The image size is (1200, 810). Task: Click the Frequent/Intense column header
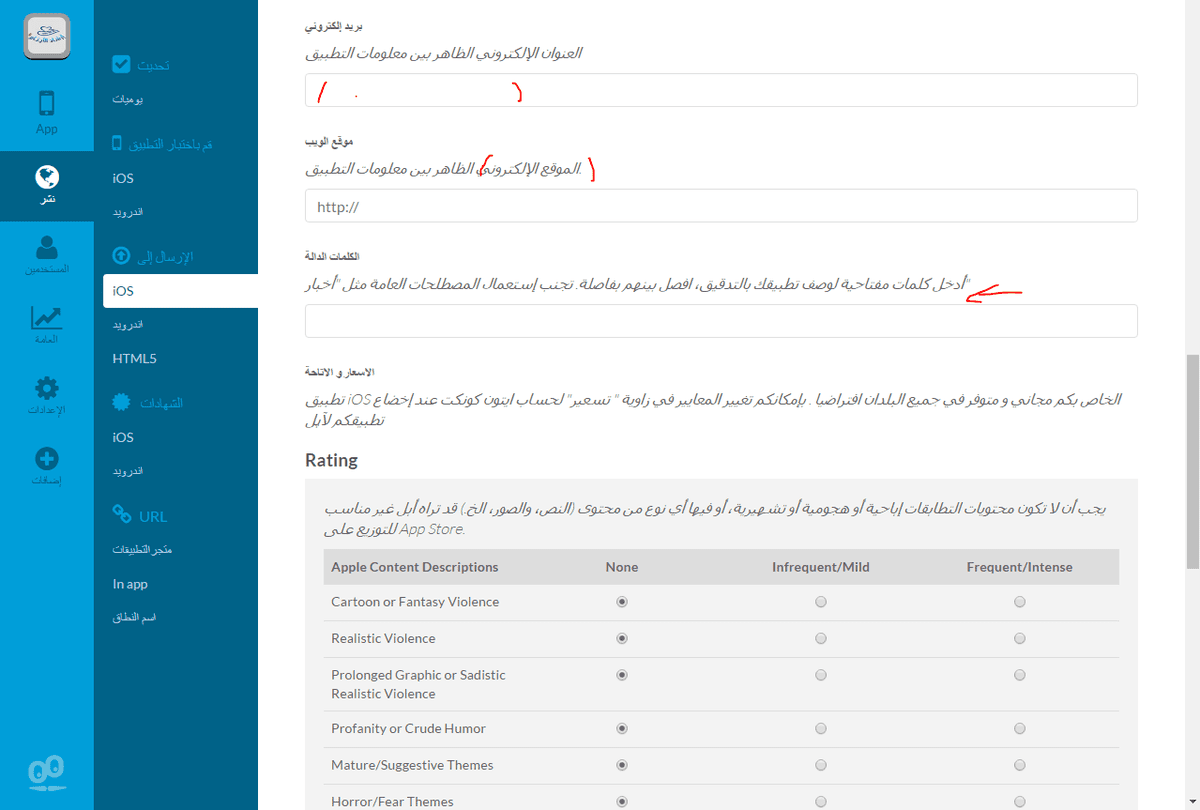[x=1019, y=567]
